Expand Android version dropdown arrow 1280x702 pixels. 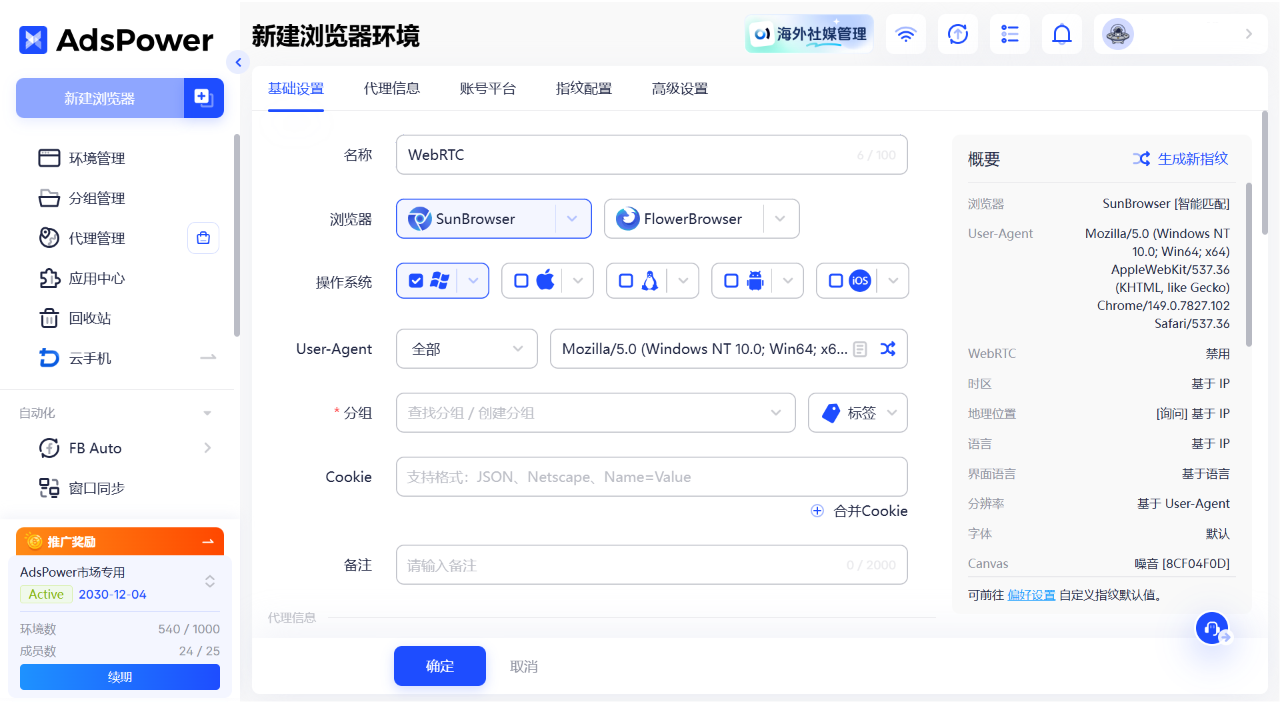(x=788, y=281)
